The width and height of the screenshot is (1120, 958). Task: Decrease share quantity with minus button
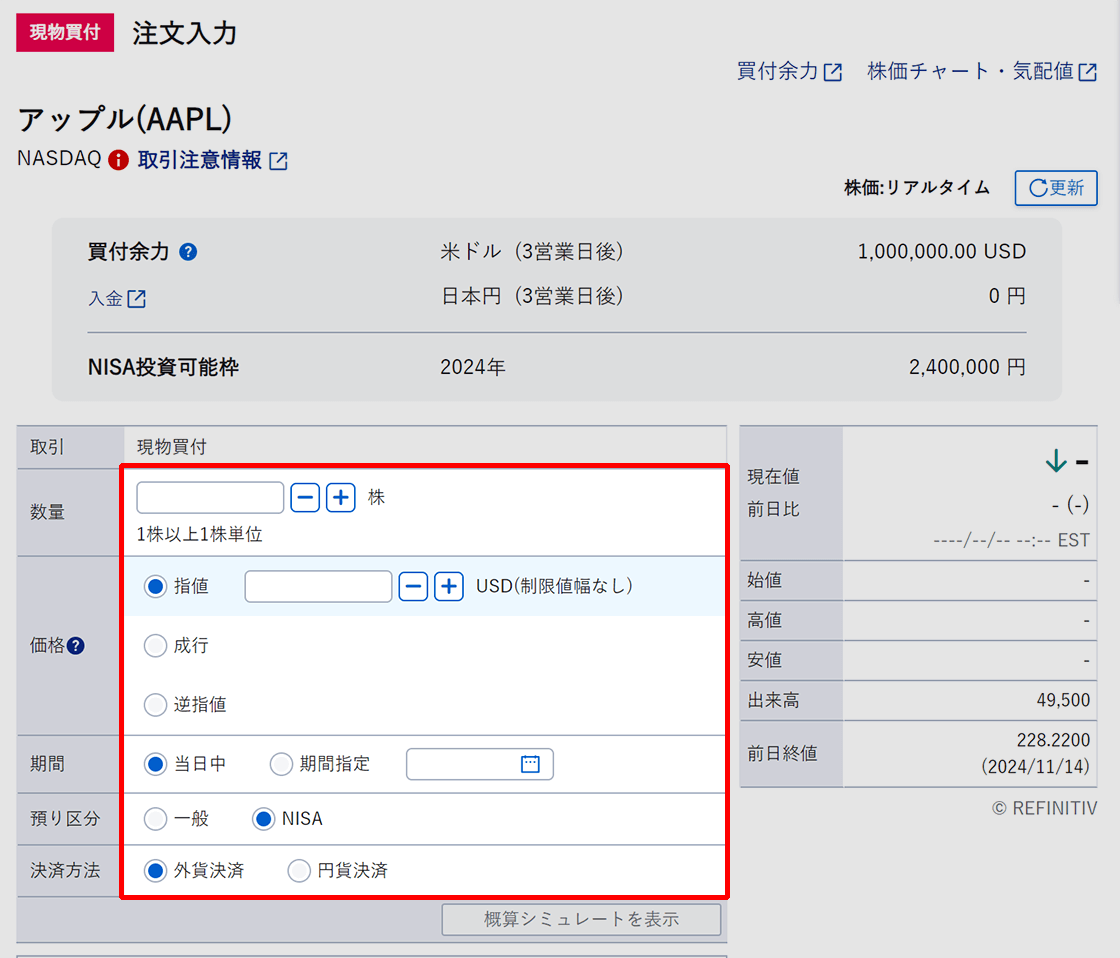(305, 497)
